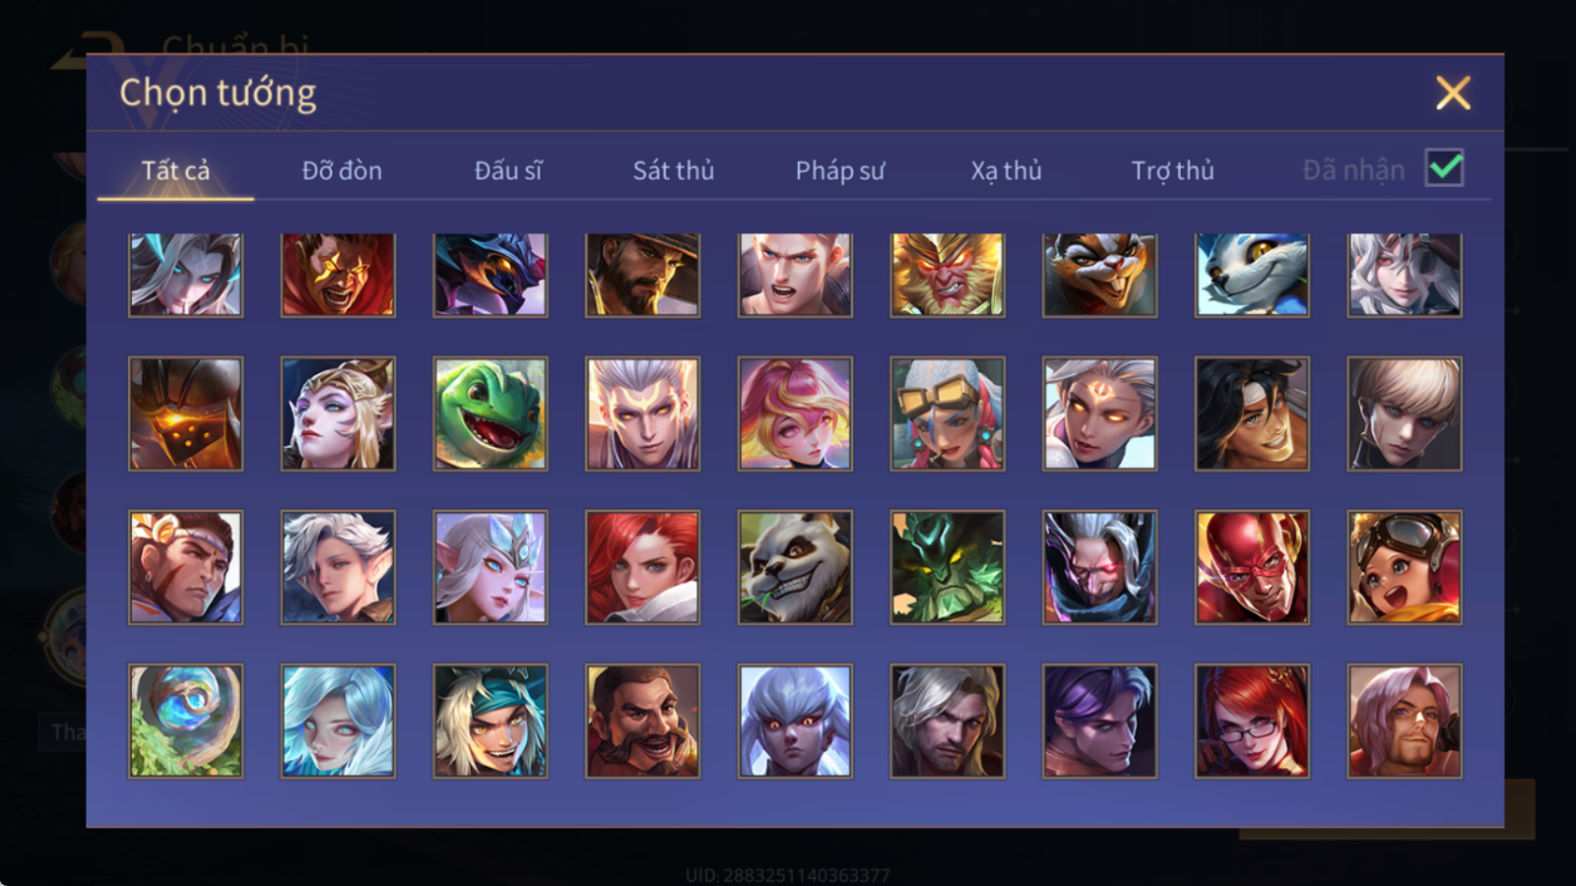This screenshot has height=886, width=1576.
Task: Select the Flash hero in red mask
Action: 1252,567
